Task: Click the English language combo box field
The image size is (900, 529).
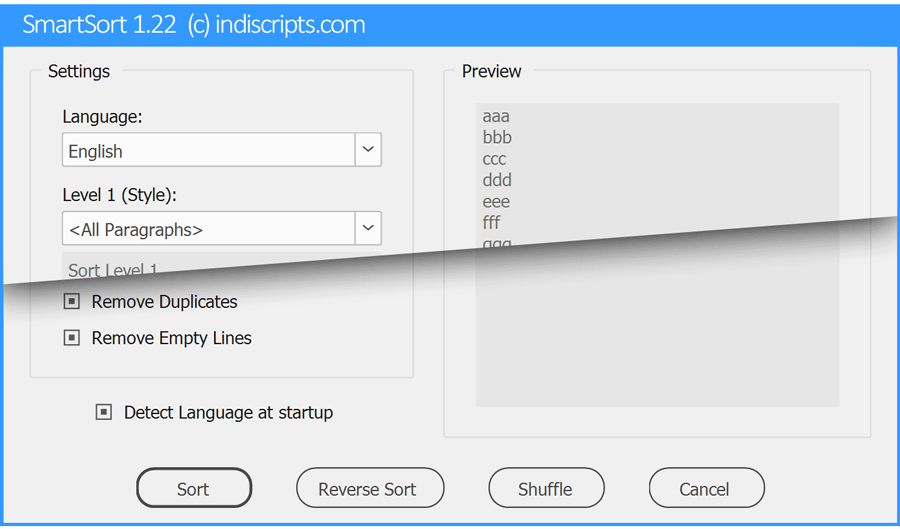Action: coord(208,151)
